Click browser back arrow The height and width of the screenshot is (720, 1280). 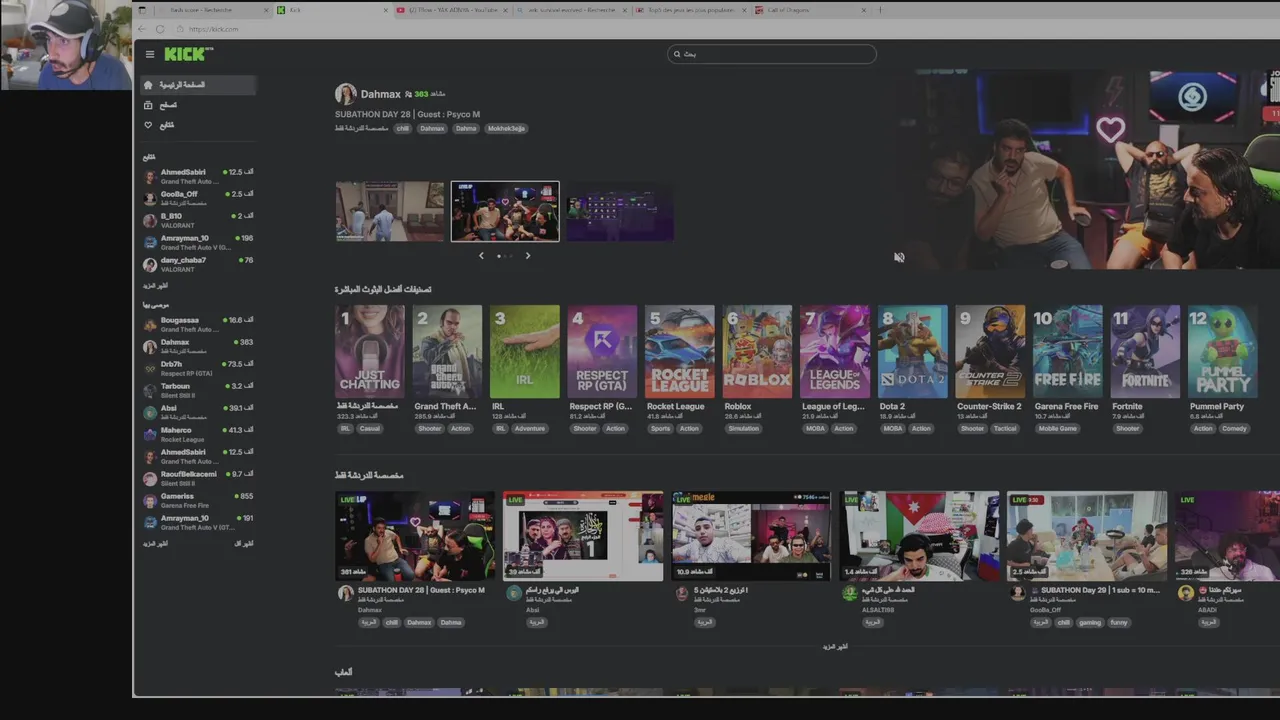click(x=142, y=29)
